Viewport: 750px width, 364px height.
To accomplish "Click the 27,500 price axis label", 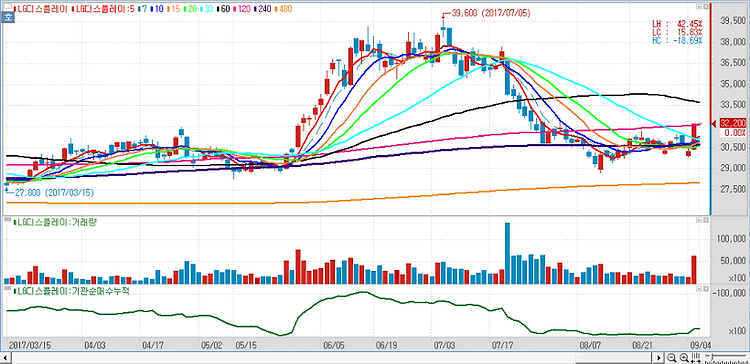I will (x=733, y=189).
